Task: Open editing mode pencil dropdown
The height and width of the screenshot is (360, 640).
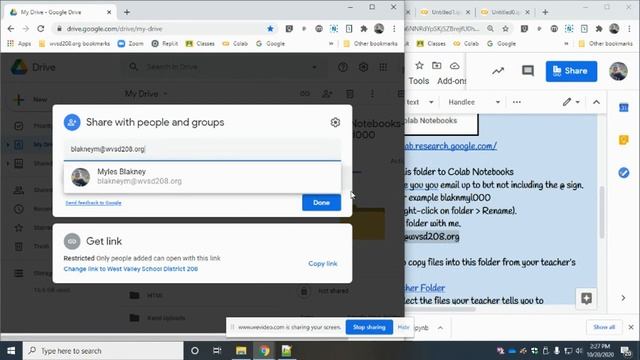Action: (571, 102)
